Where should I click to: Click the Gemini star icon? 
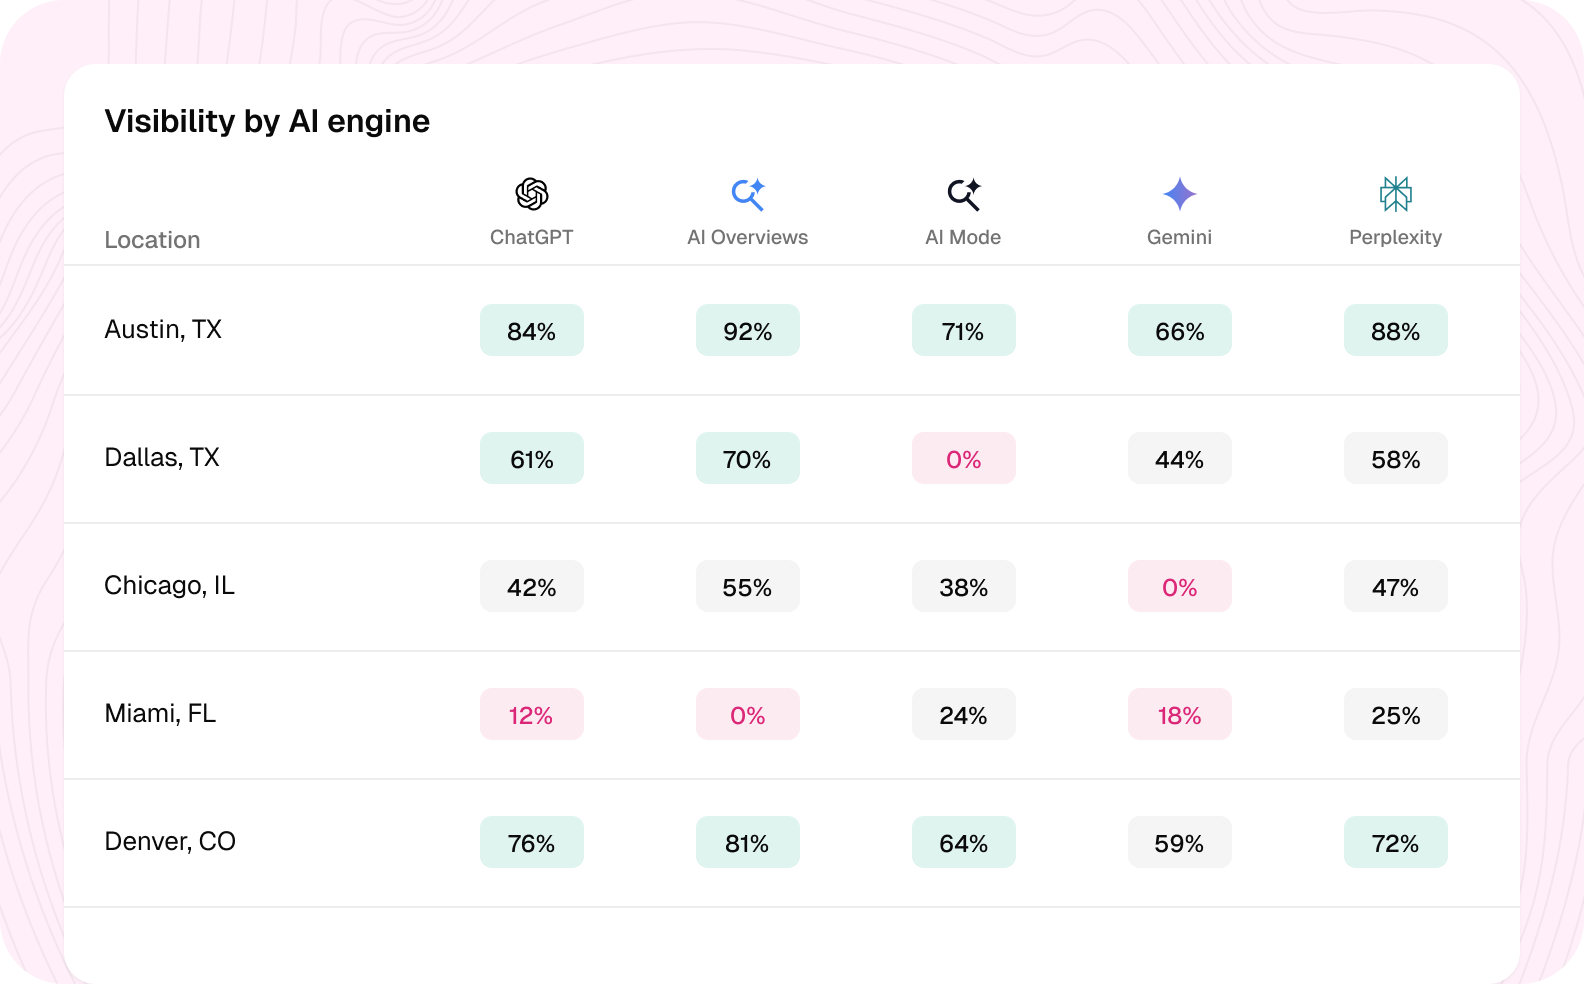coord(1180,194)
